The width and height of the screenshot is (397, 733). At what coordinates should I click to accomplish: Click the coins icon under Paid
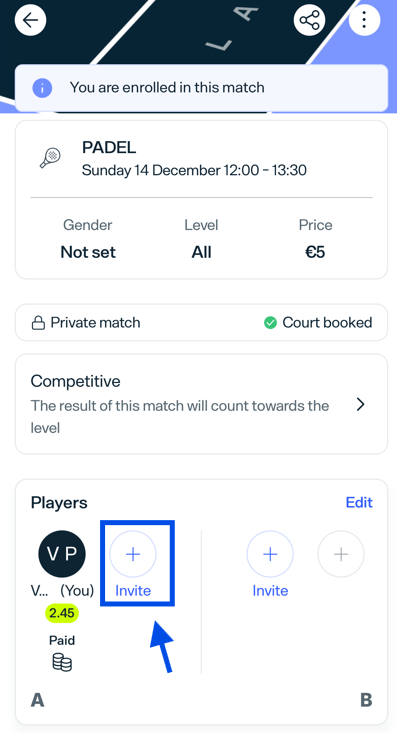[x=62, y=663]
